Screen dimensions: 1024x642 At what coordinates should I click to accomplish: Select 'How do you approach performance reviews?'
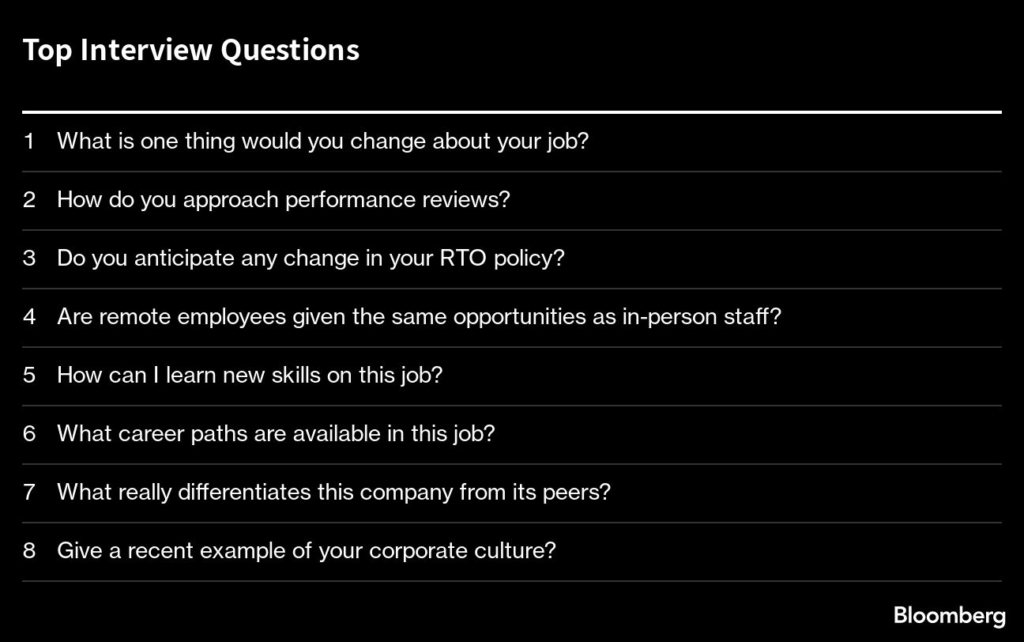(283, 199)
